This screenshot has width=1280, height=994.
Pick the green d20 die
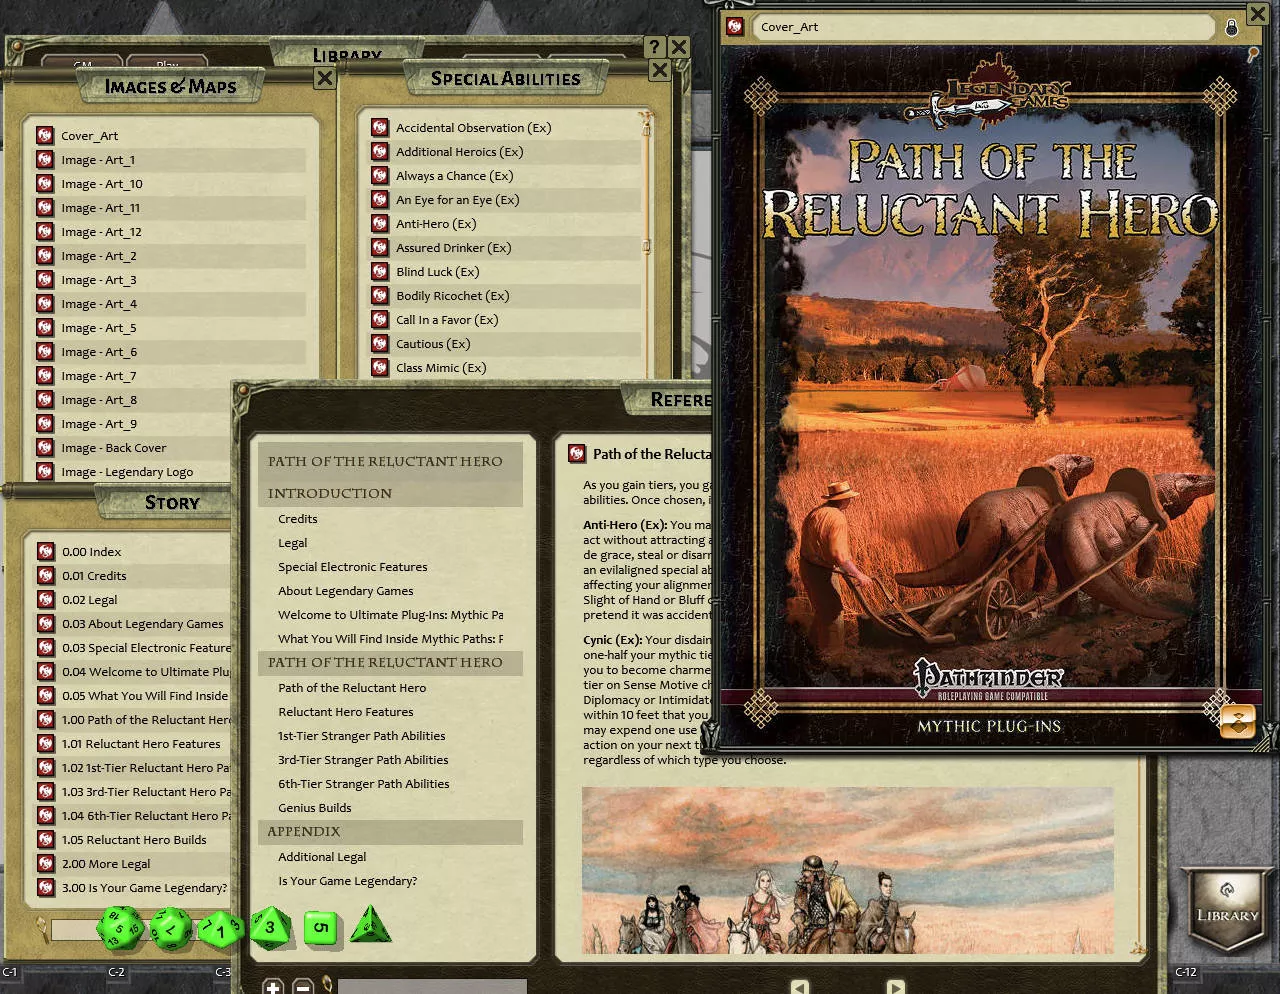point(120,928)
